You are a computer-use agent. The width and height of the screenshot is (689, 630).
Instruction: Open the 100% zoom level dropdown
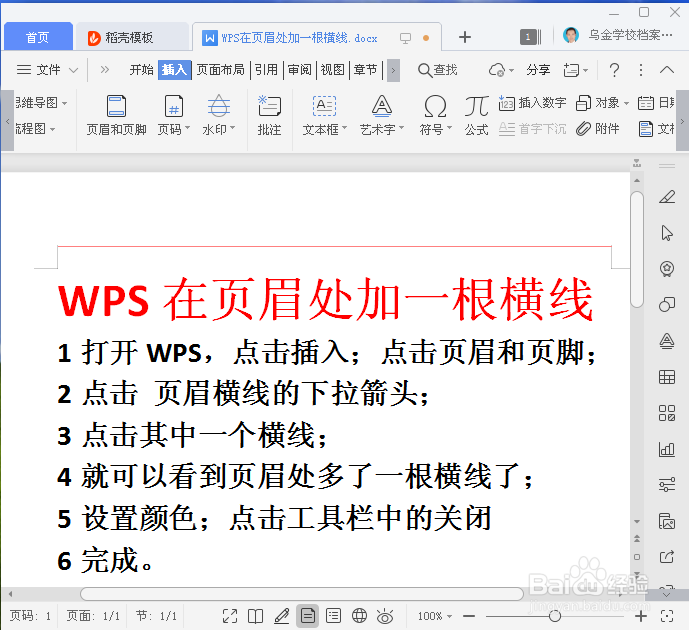pos(435,616)
